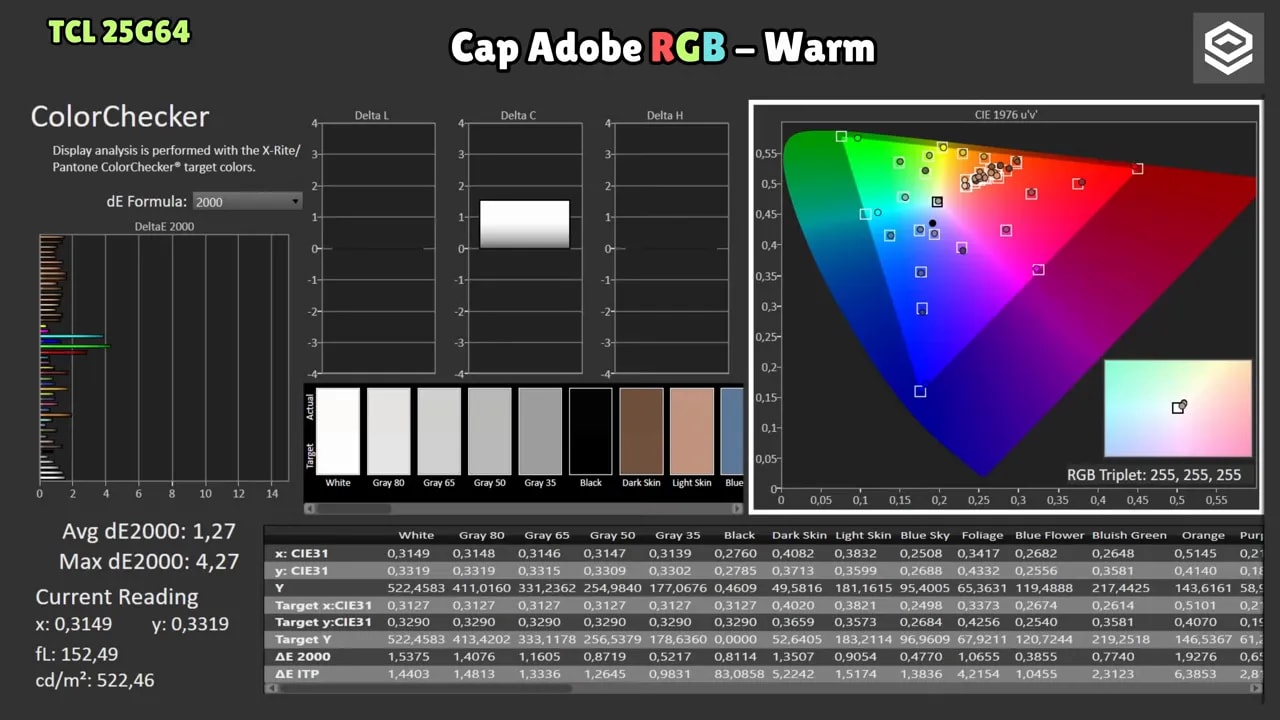Select the Light Skin swatch

click(x=692, y=431)
